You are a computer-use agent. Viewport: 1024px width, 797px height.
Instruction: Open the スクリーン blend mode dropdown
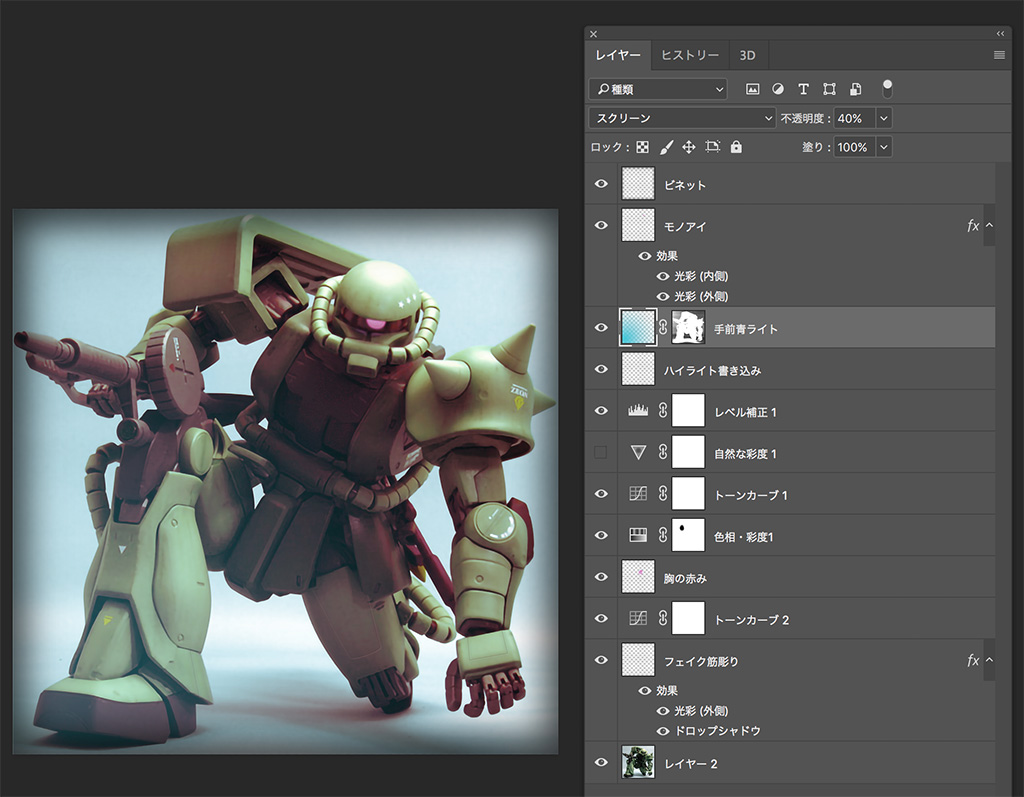point(683,118)
